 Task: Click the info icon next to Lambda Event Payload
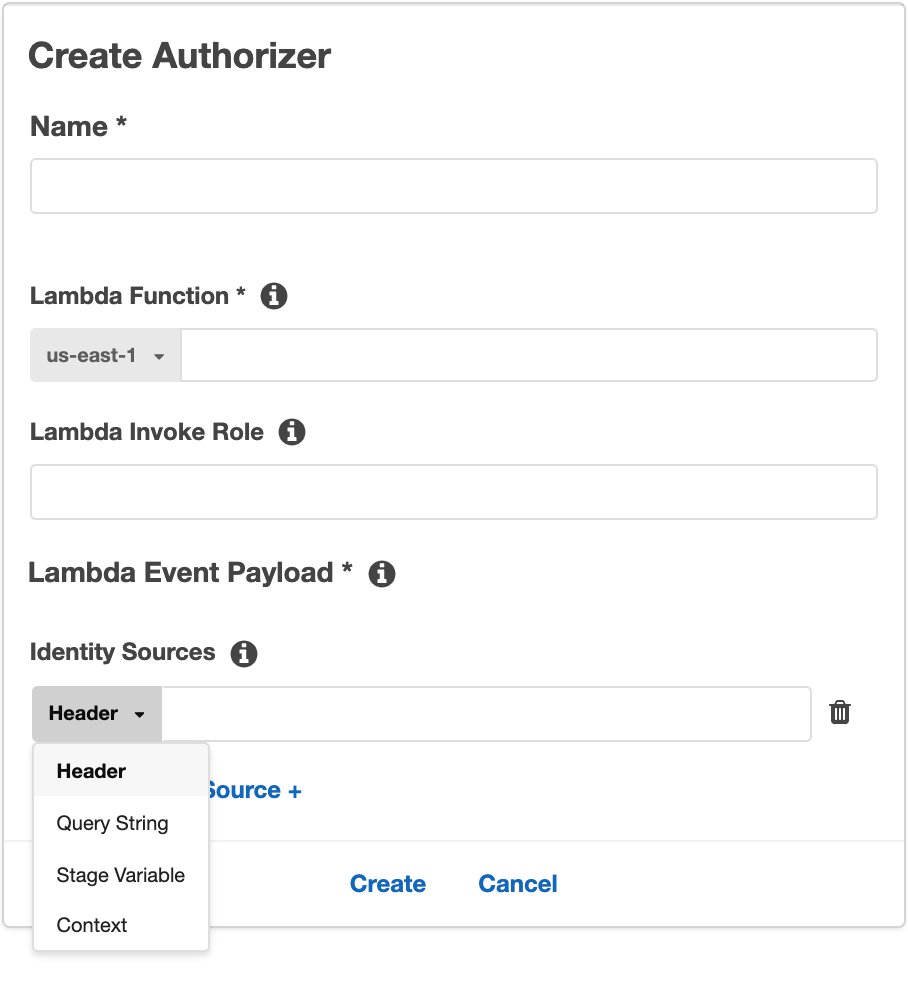coord(381,573)
